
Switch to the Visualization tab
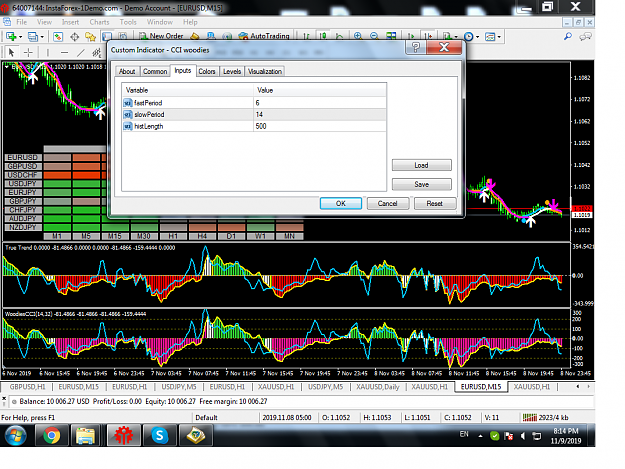tap(265, 71)
